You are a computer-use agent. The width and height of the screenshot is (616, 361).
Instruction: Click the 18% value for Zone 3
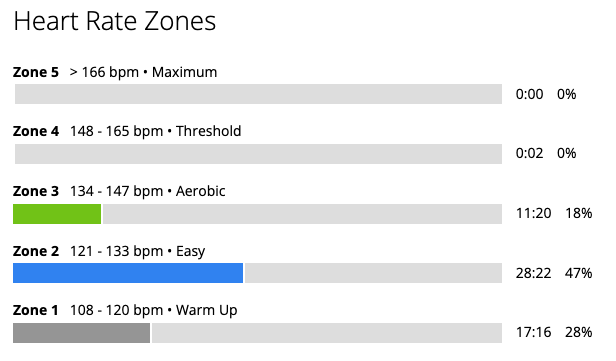coord(578,213)
